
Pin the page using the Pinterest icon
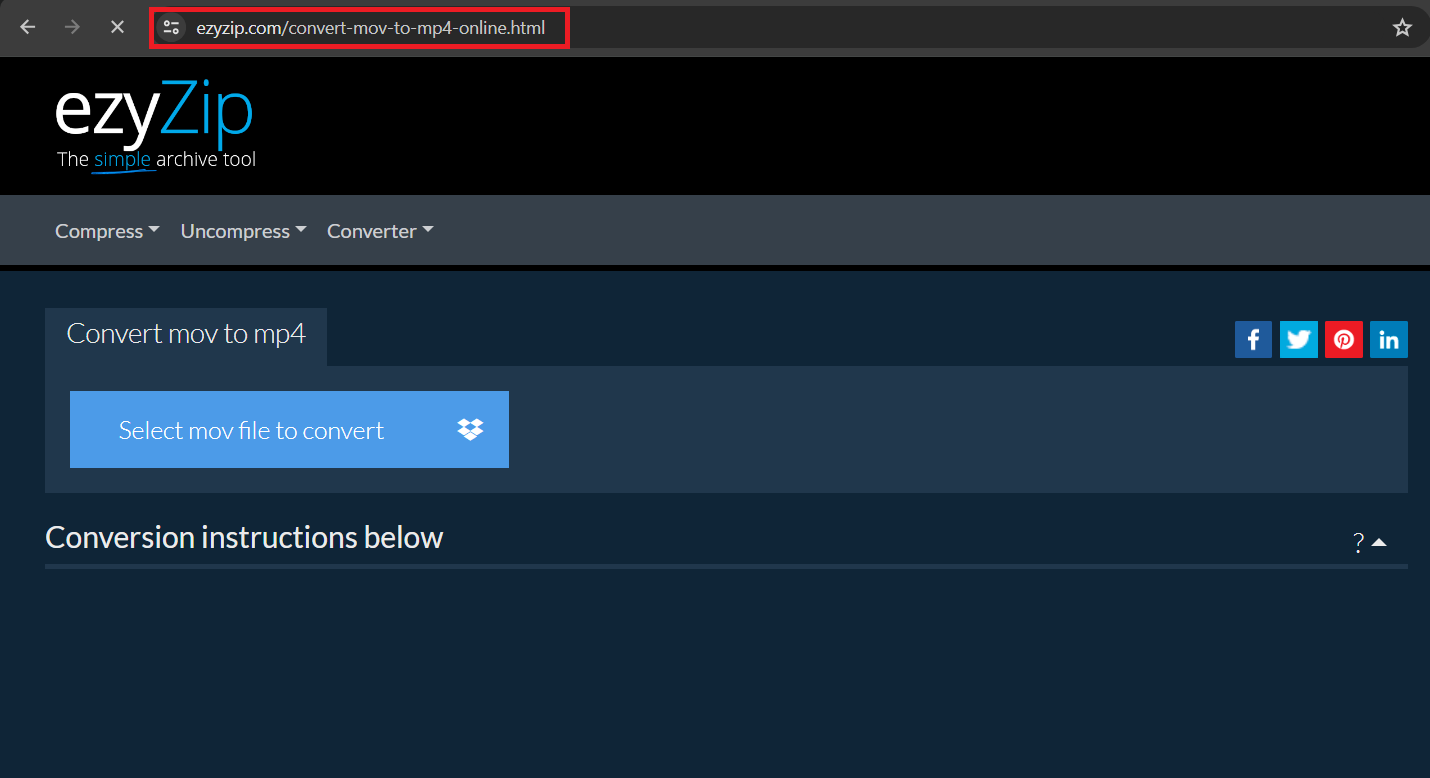click(x=1343, y=339)
